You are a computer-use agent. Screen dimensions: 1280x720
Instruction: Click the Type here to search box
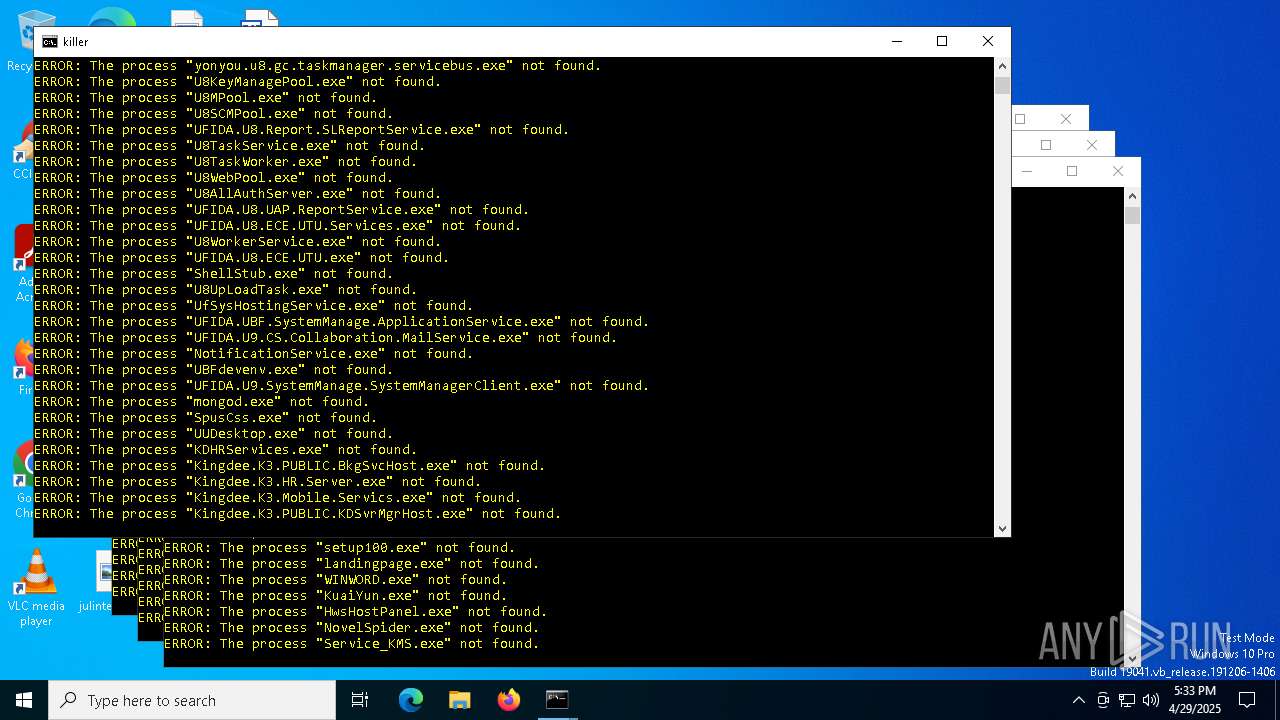coord(192,700)
